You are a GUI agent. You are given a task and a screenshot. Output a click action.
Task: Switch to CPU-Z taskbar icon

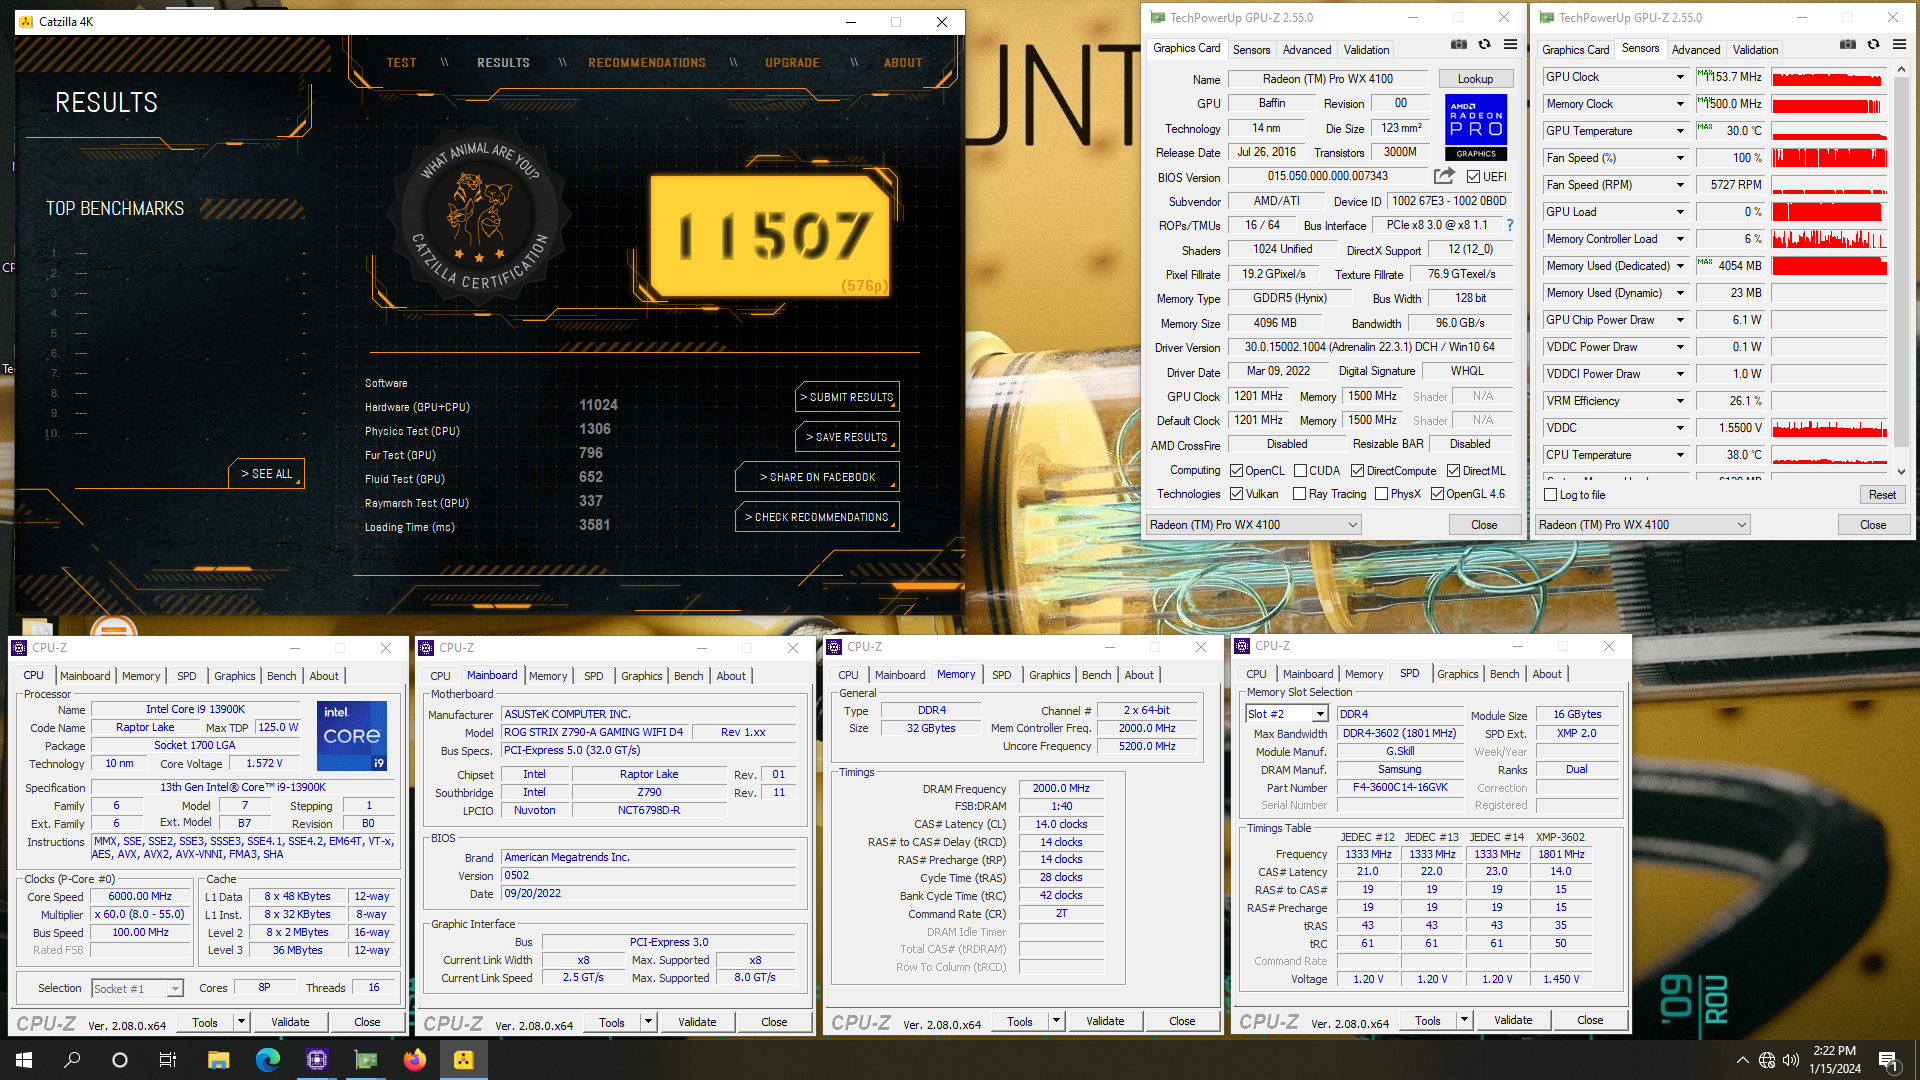pos(316,1060)
